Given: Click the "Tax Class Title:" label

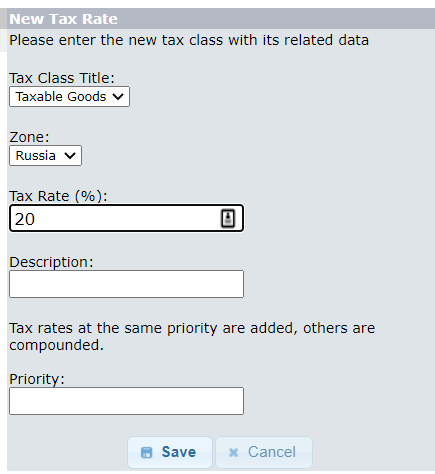Looking at the screenshot, I should 62,78.
